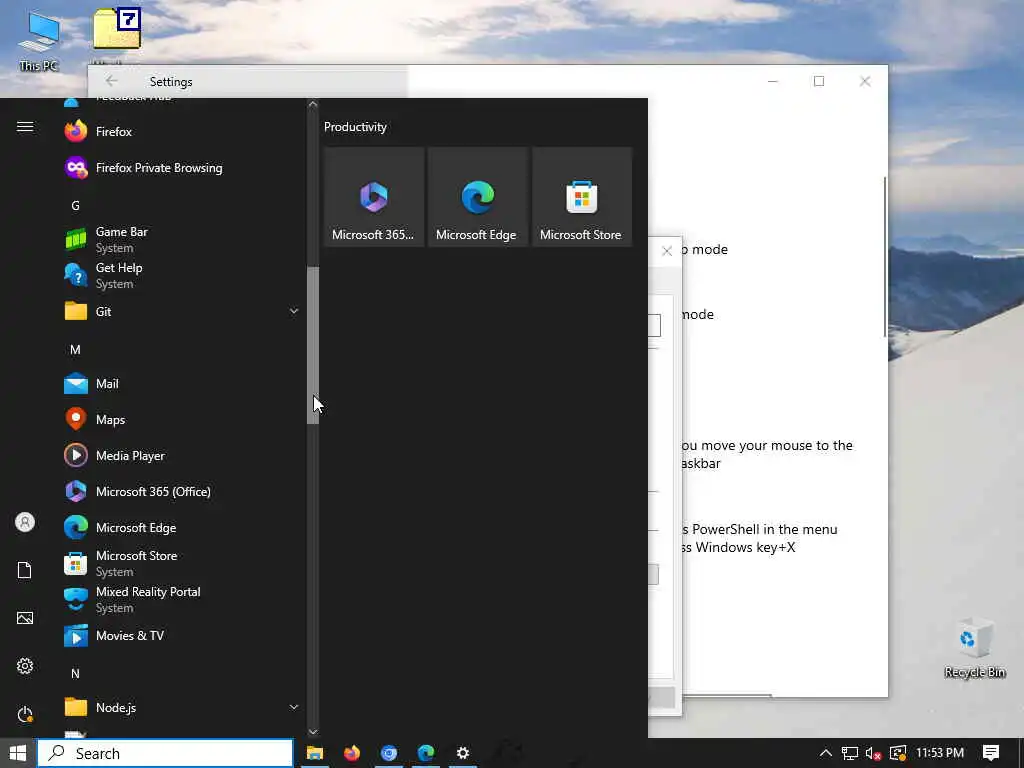This screenshot has height=768, width=1024.
Task: Go back in the Settings window
Action: point(112,81)
